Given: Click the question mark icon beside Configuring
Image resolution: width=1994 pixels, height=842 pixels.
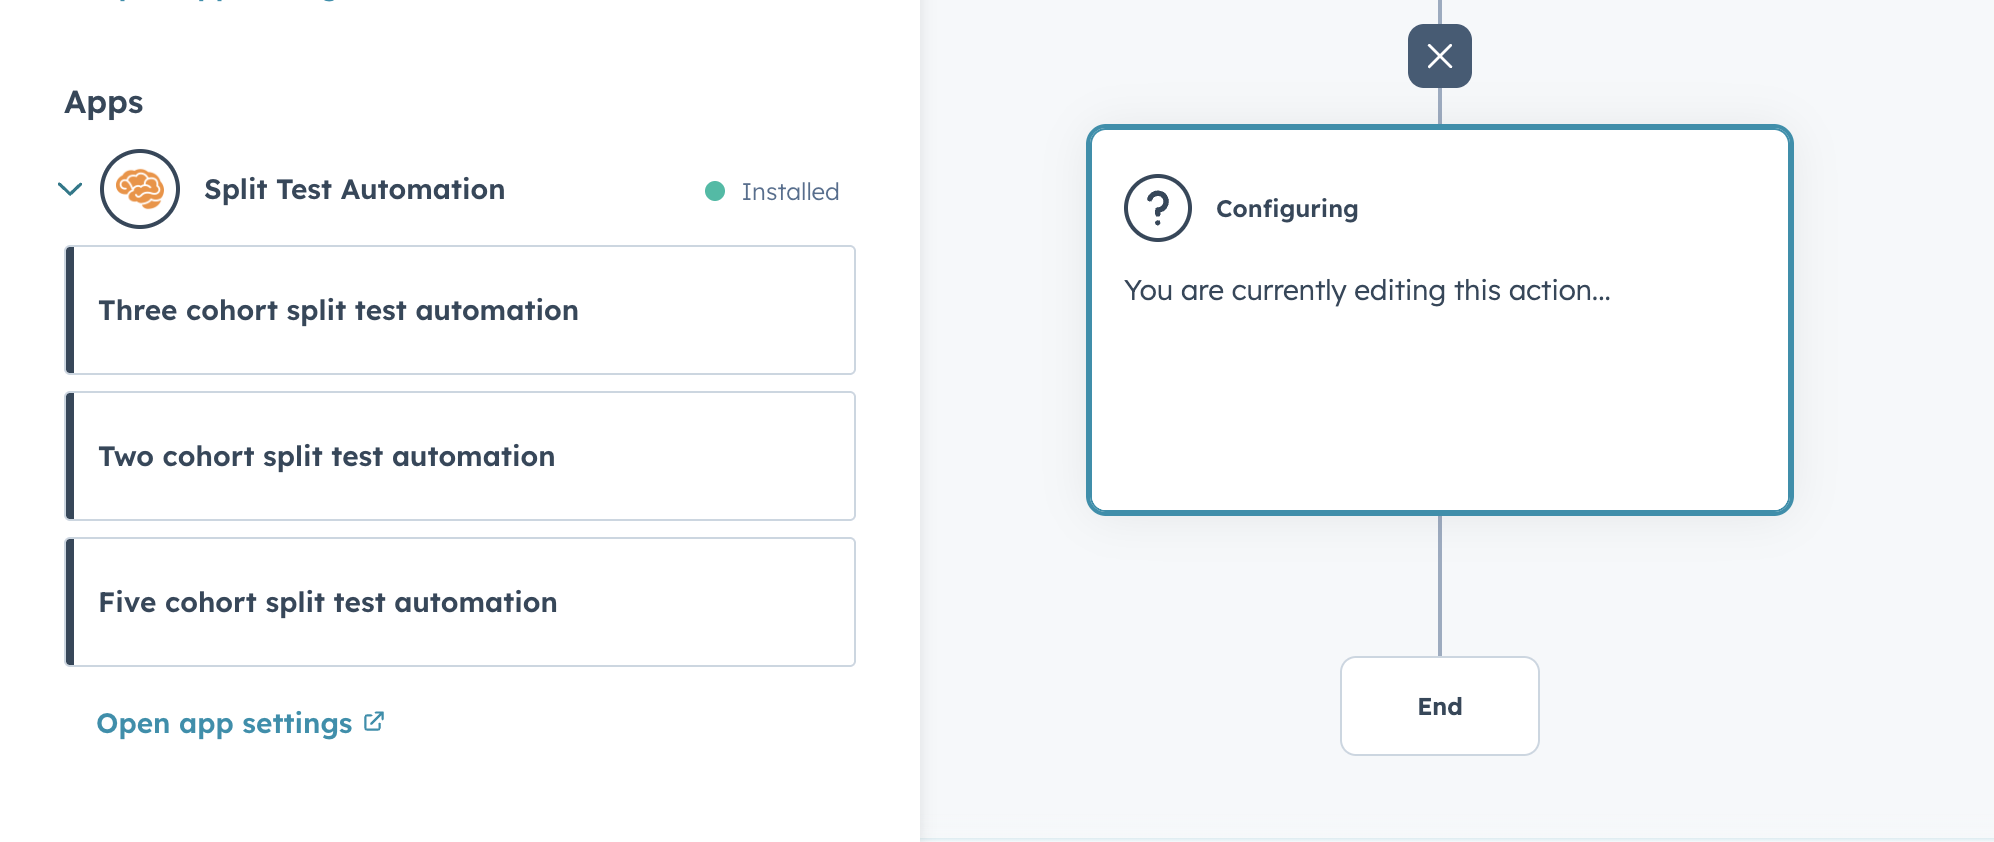Looking at the screenshot, I should click(x=1159, y=208).
